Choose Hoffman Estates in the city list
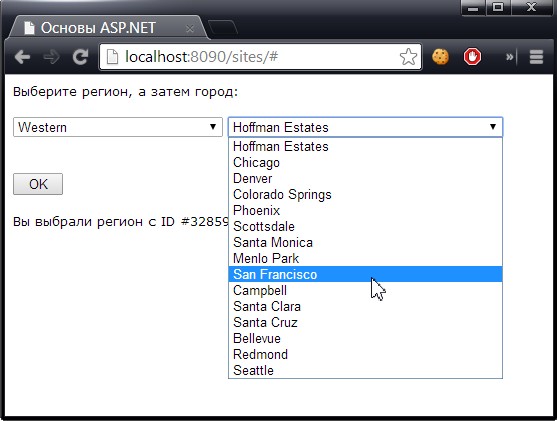This screenshot has width=557, height=421. coord(365,146)
